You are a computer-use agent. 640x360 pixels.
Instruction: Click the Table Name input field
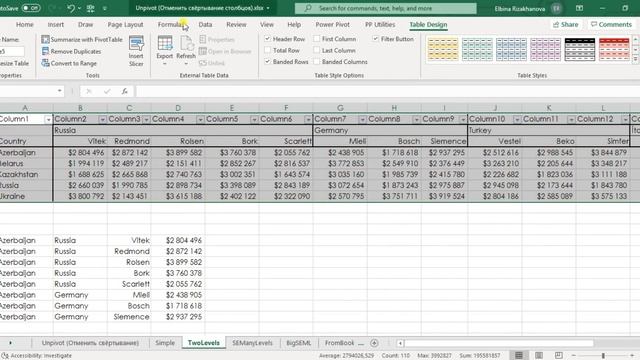[x=12, y=51]
